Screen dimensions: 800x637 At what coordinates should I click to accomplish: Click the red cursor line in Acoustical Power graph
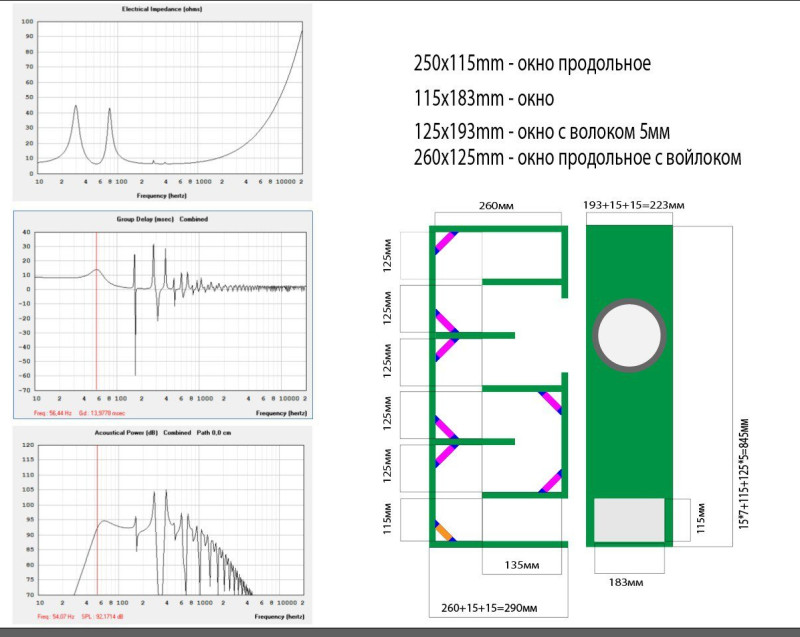coord(97,519)
